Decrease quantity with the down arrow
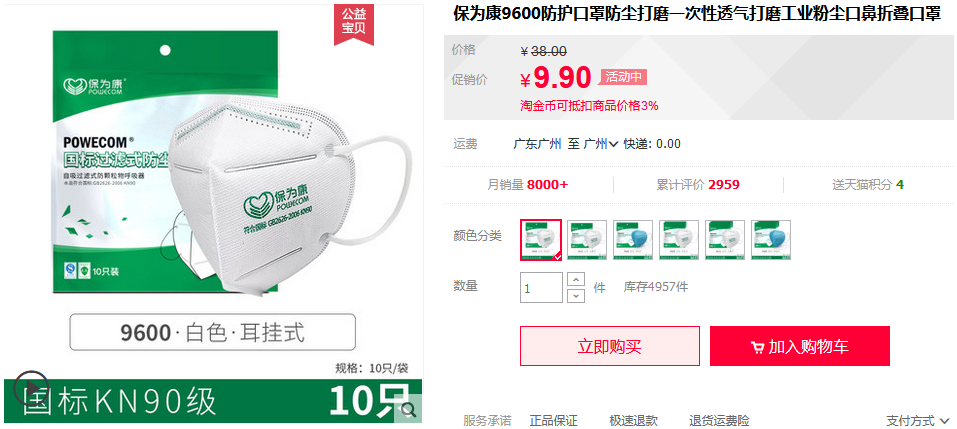The image size is (957, 429). click(576, 296)
